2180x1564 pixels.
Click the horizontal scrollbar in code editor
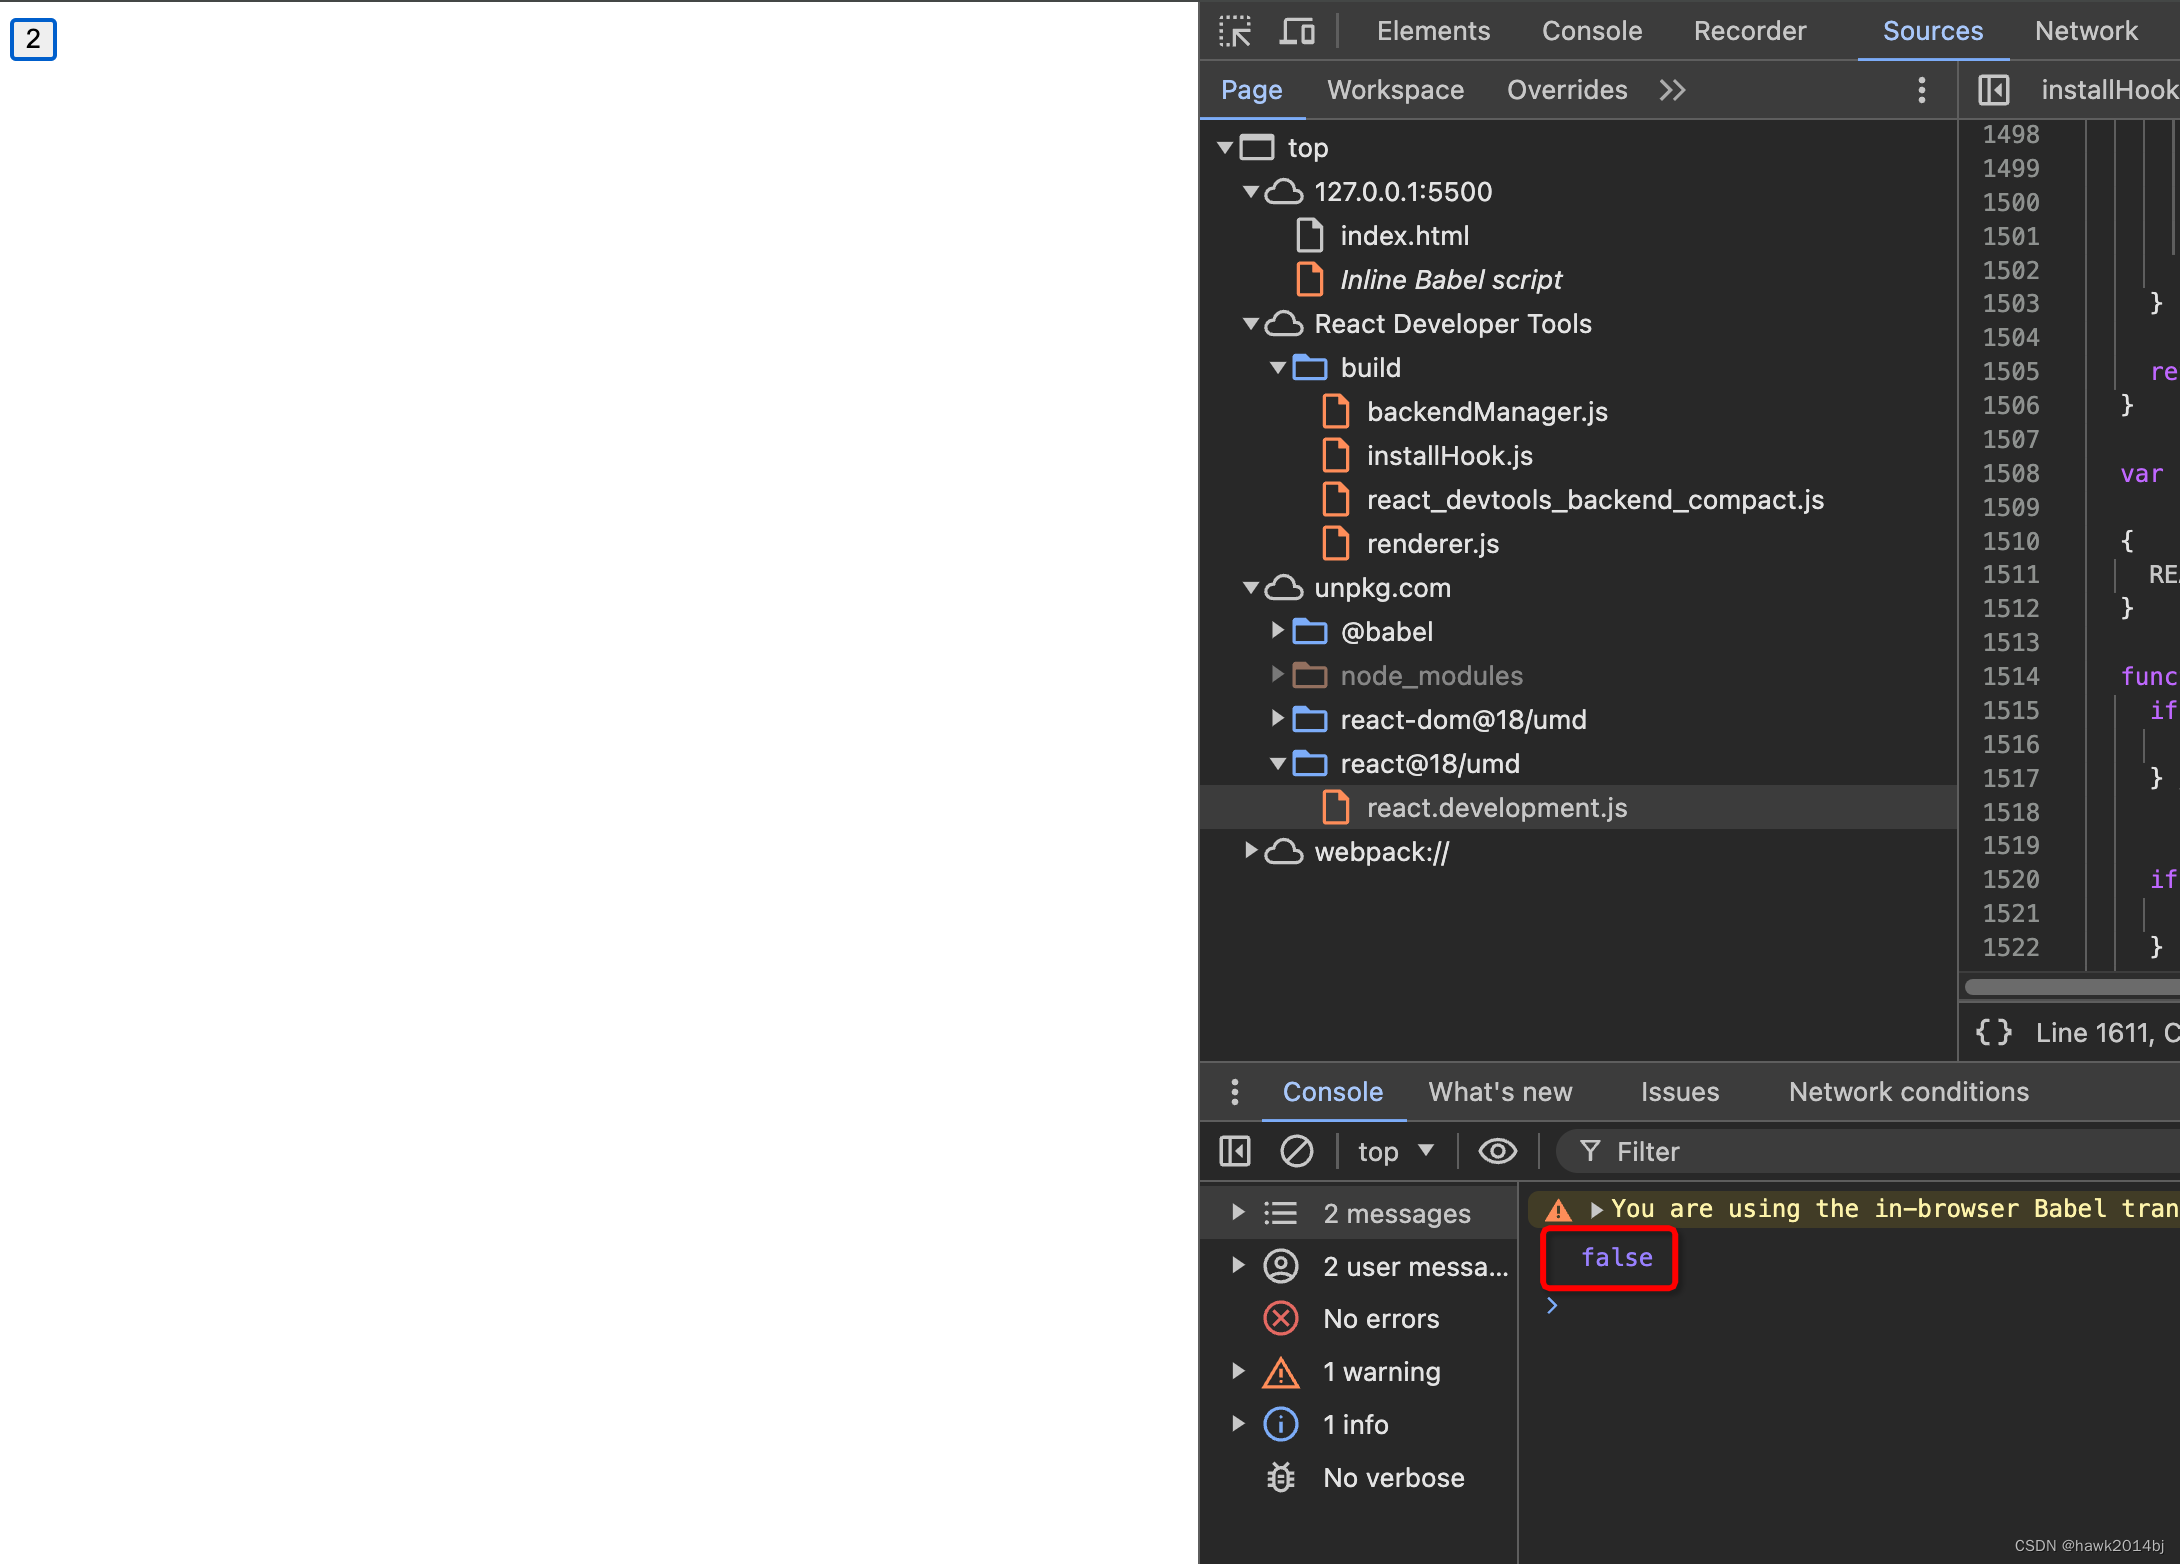2070,987
